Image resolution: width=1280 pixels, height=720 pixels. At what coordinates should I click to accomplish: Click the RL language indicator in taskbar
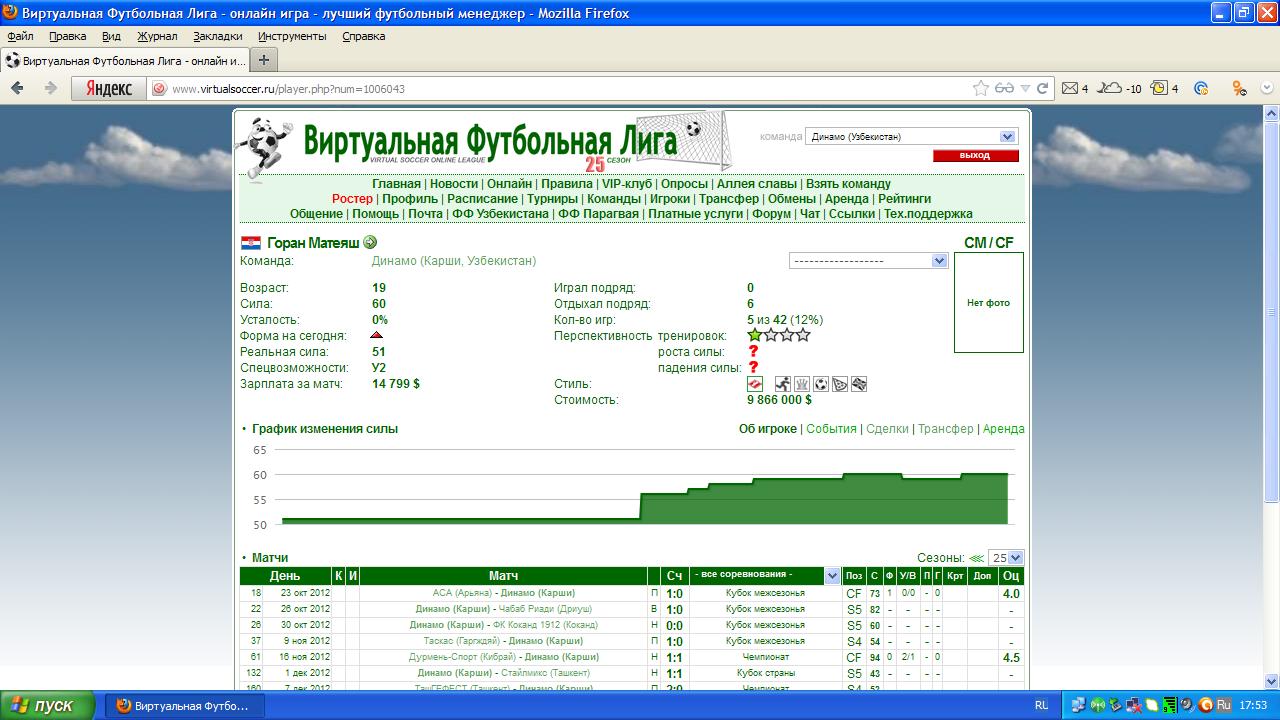[1042, 705]
